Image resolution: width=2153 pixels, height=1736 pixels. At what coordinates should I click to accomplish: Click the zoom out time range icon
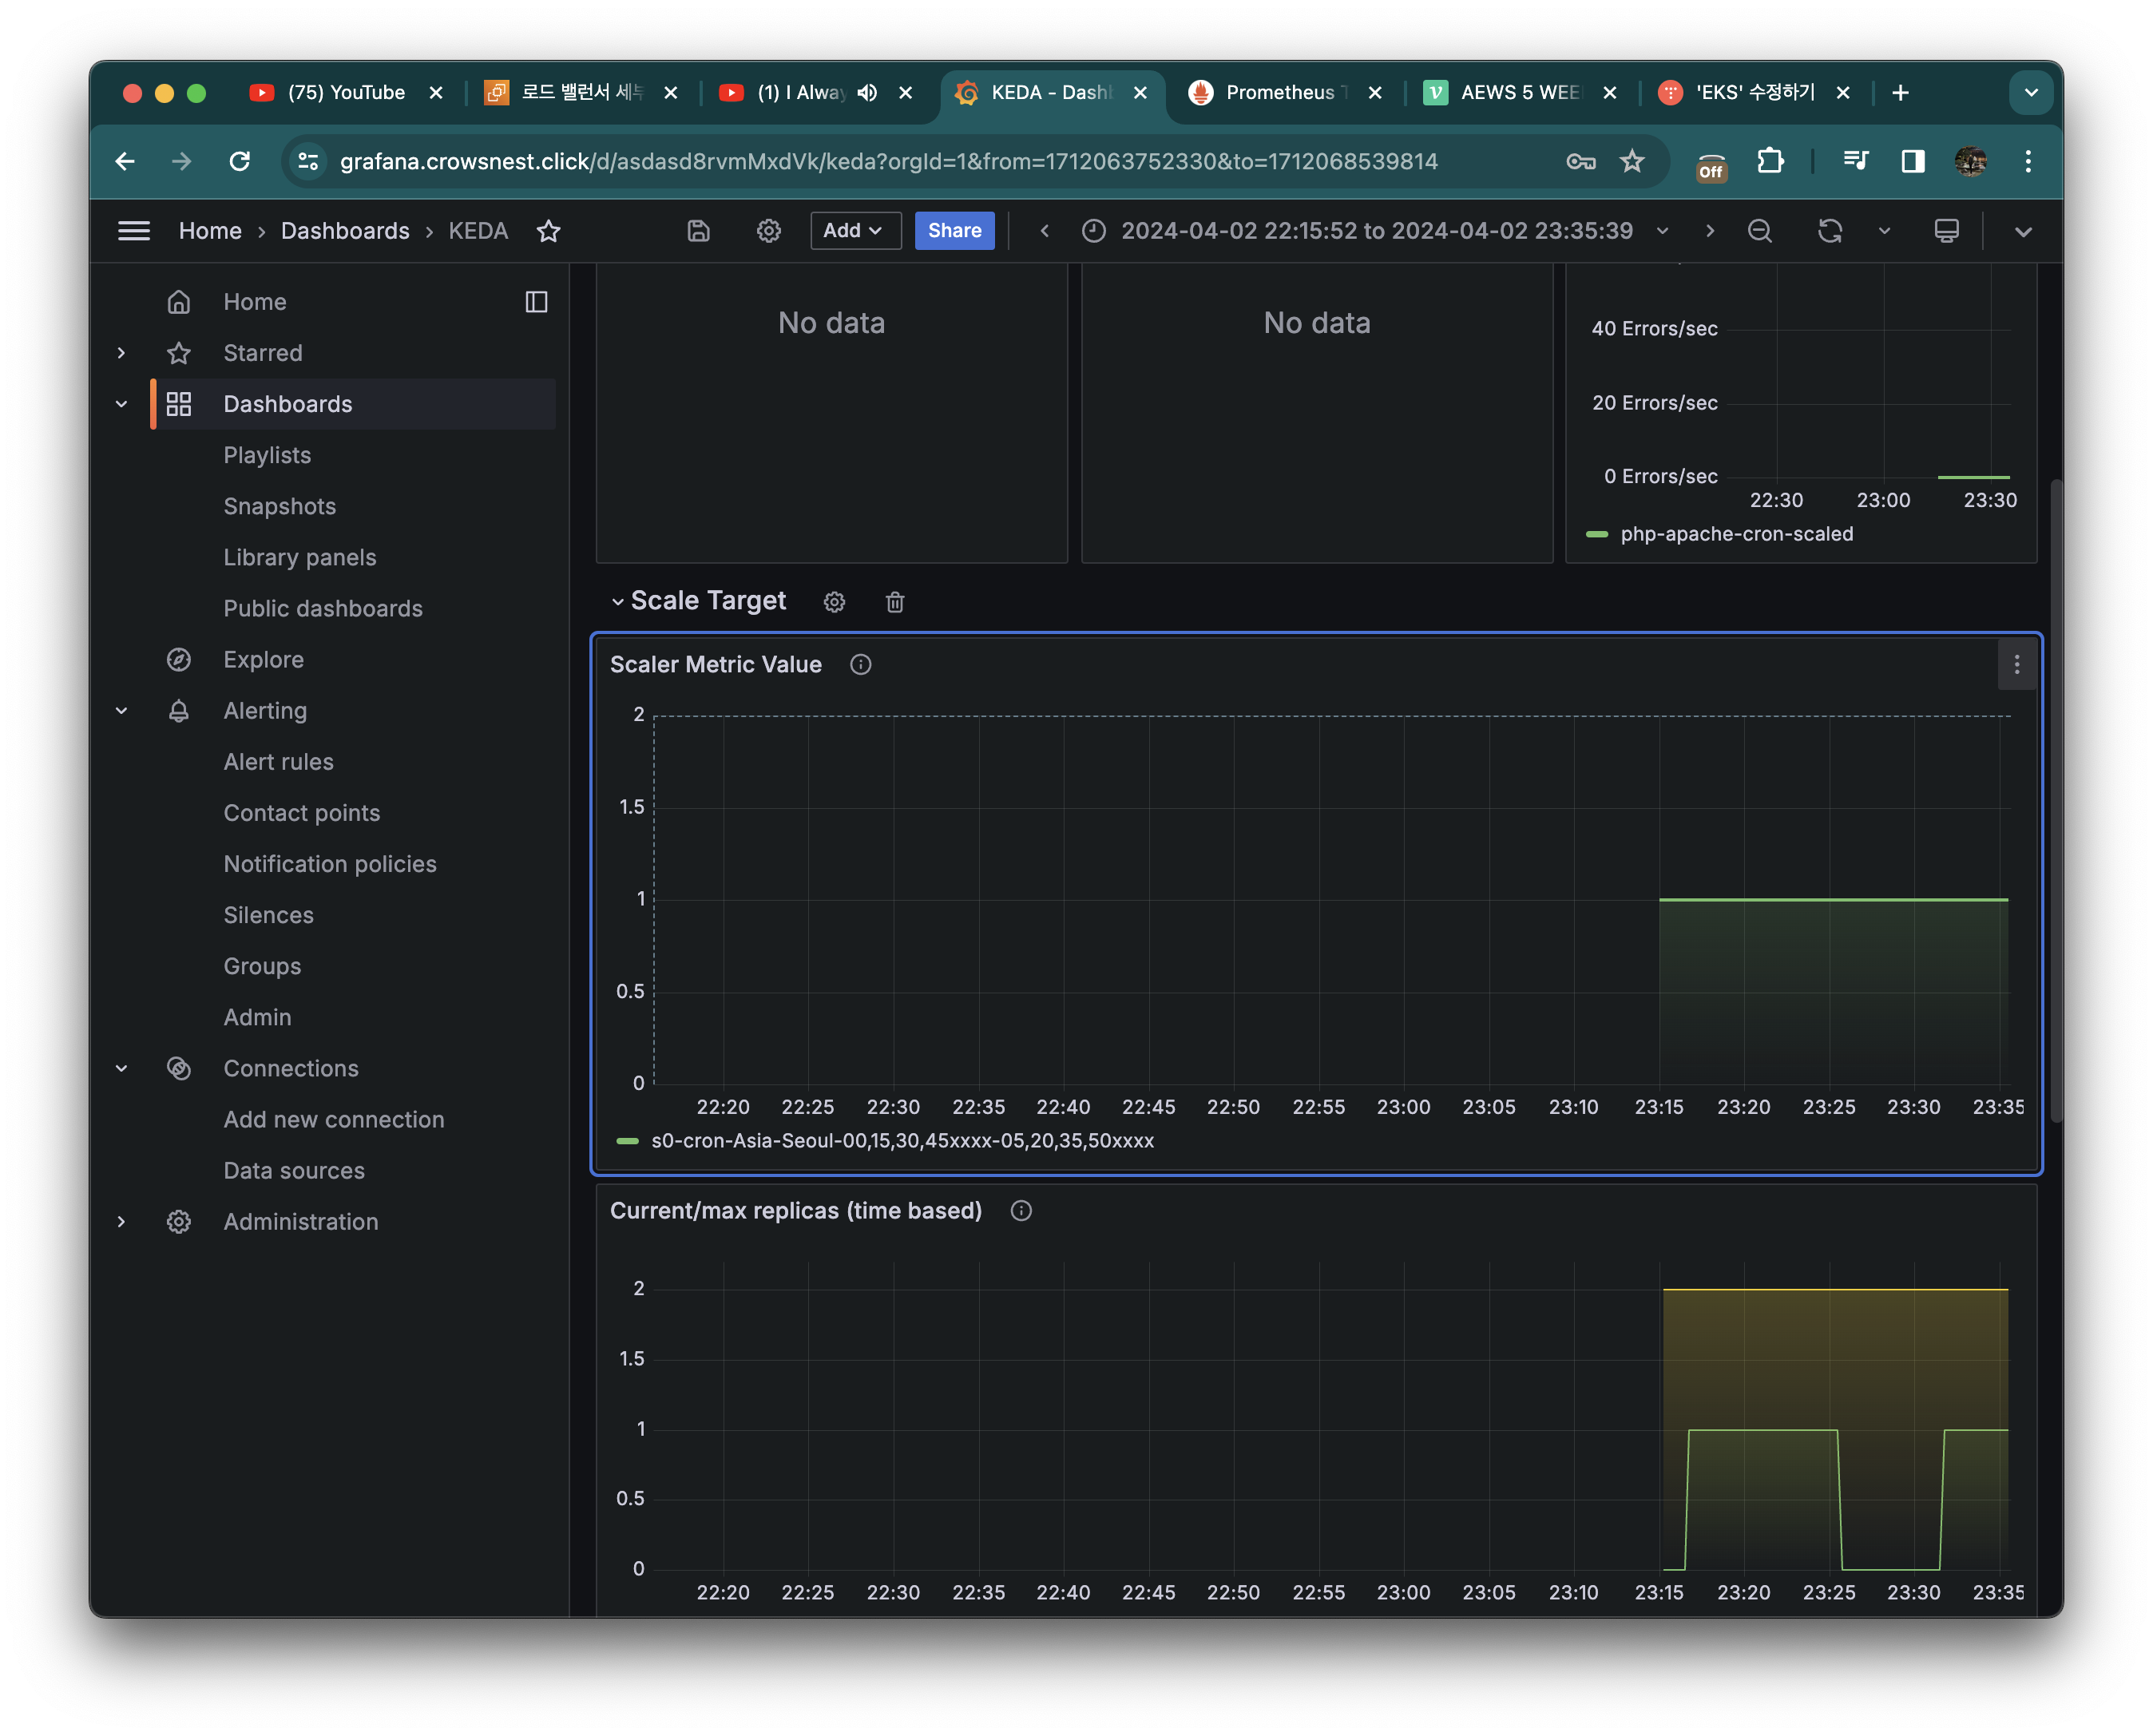click(x=1759, y=231)
